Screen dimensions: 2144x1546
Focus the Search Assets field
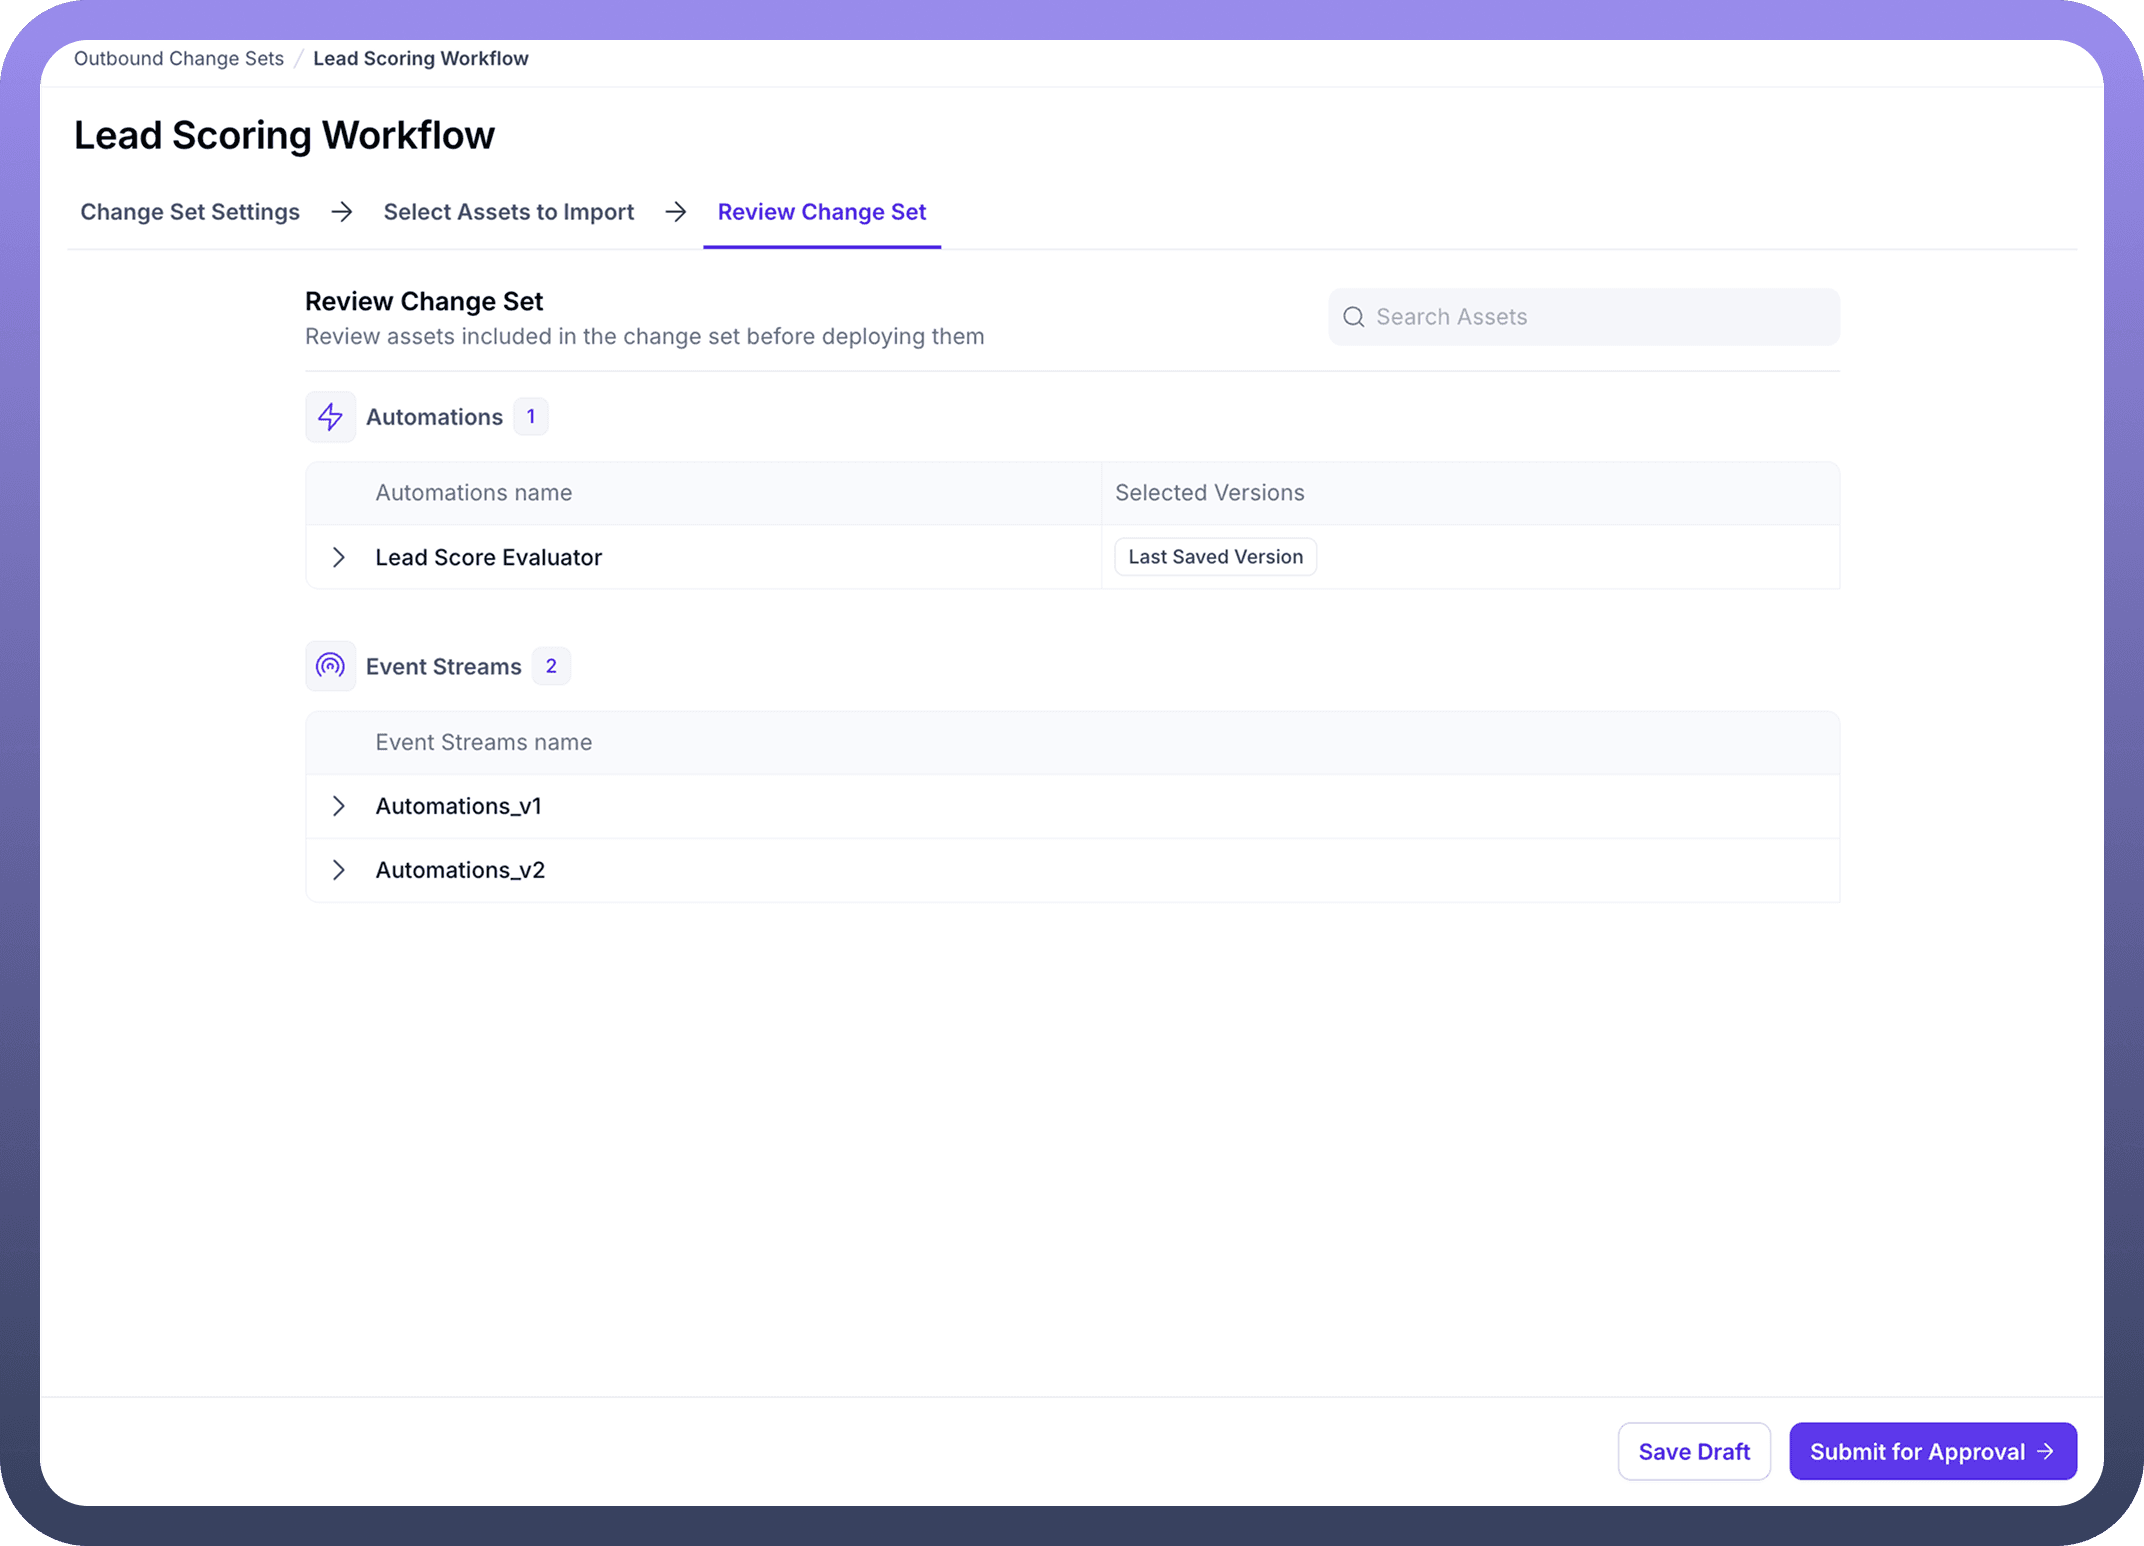click(x=1600, y=317)
